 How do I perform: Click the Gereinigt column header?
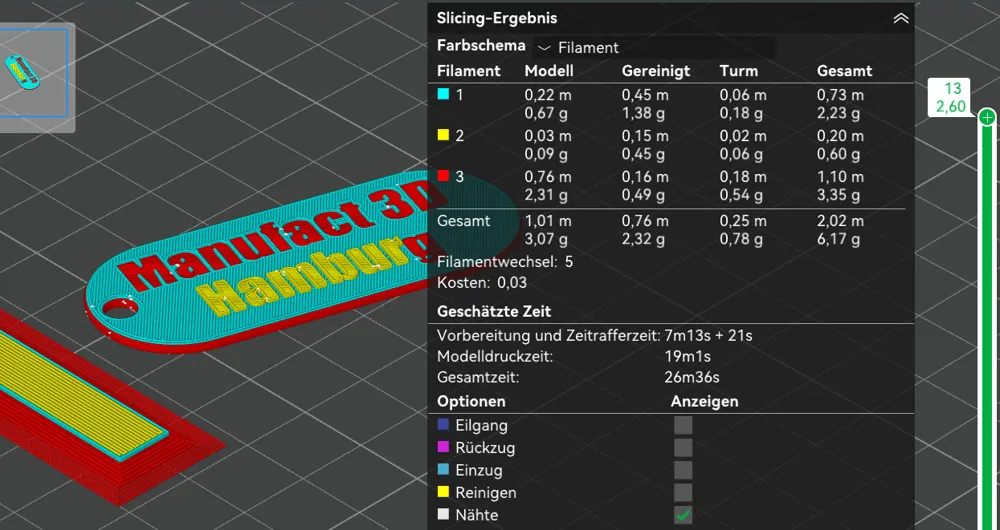point(656,71)
